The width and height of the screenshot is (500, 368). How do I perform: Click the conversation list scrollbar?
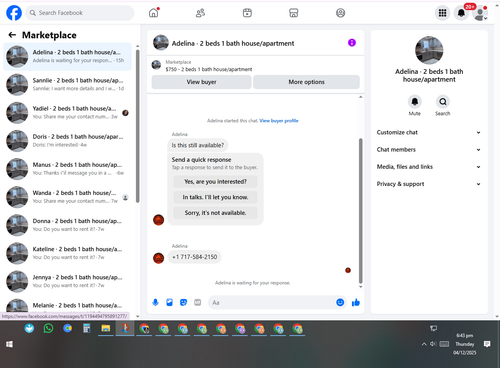138,126
